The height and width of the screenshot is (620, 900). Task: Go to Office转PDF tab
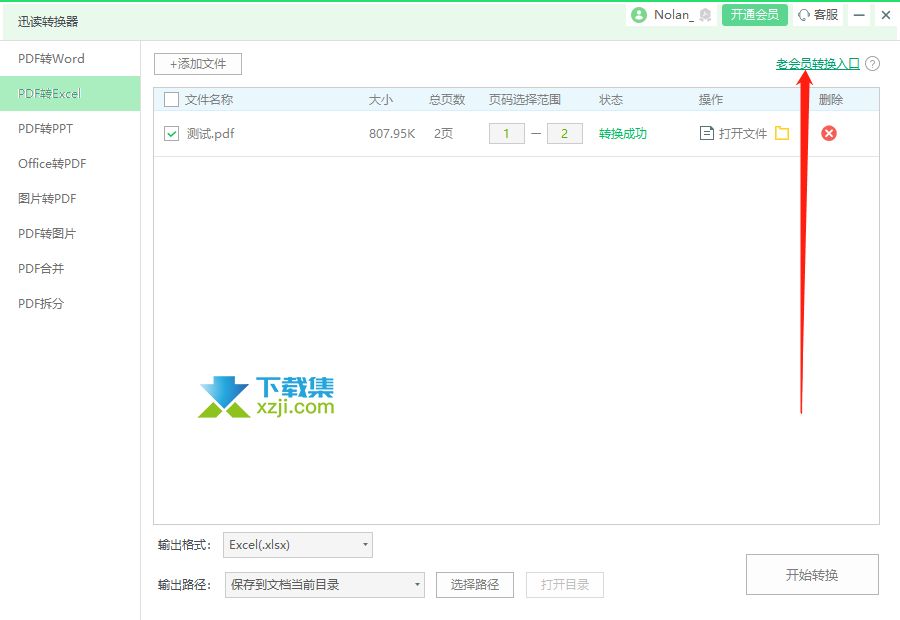click(x=70, y=164)
